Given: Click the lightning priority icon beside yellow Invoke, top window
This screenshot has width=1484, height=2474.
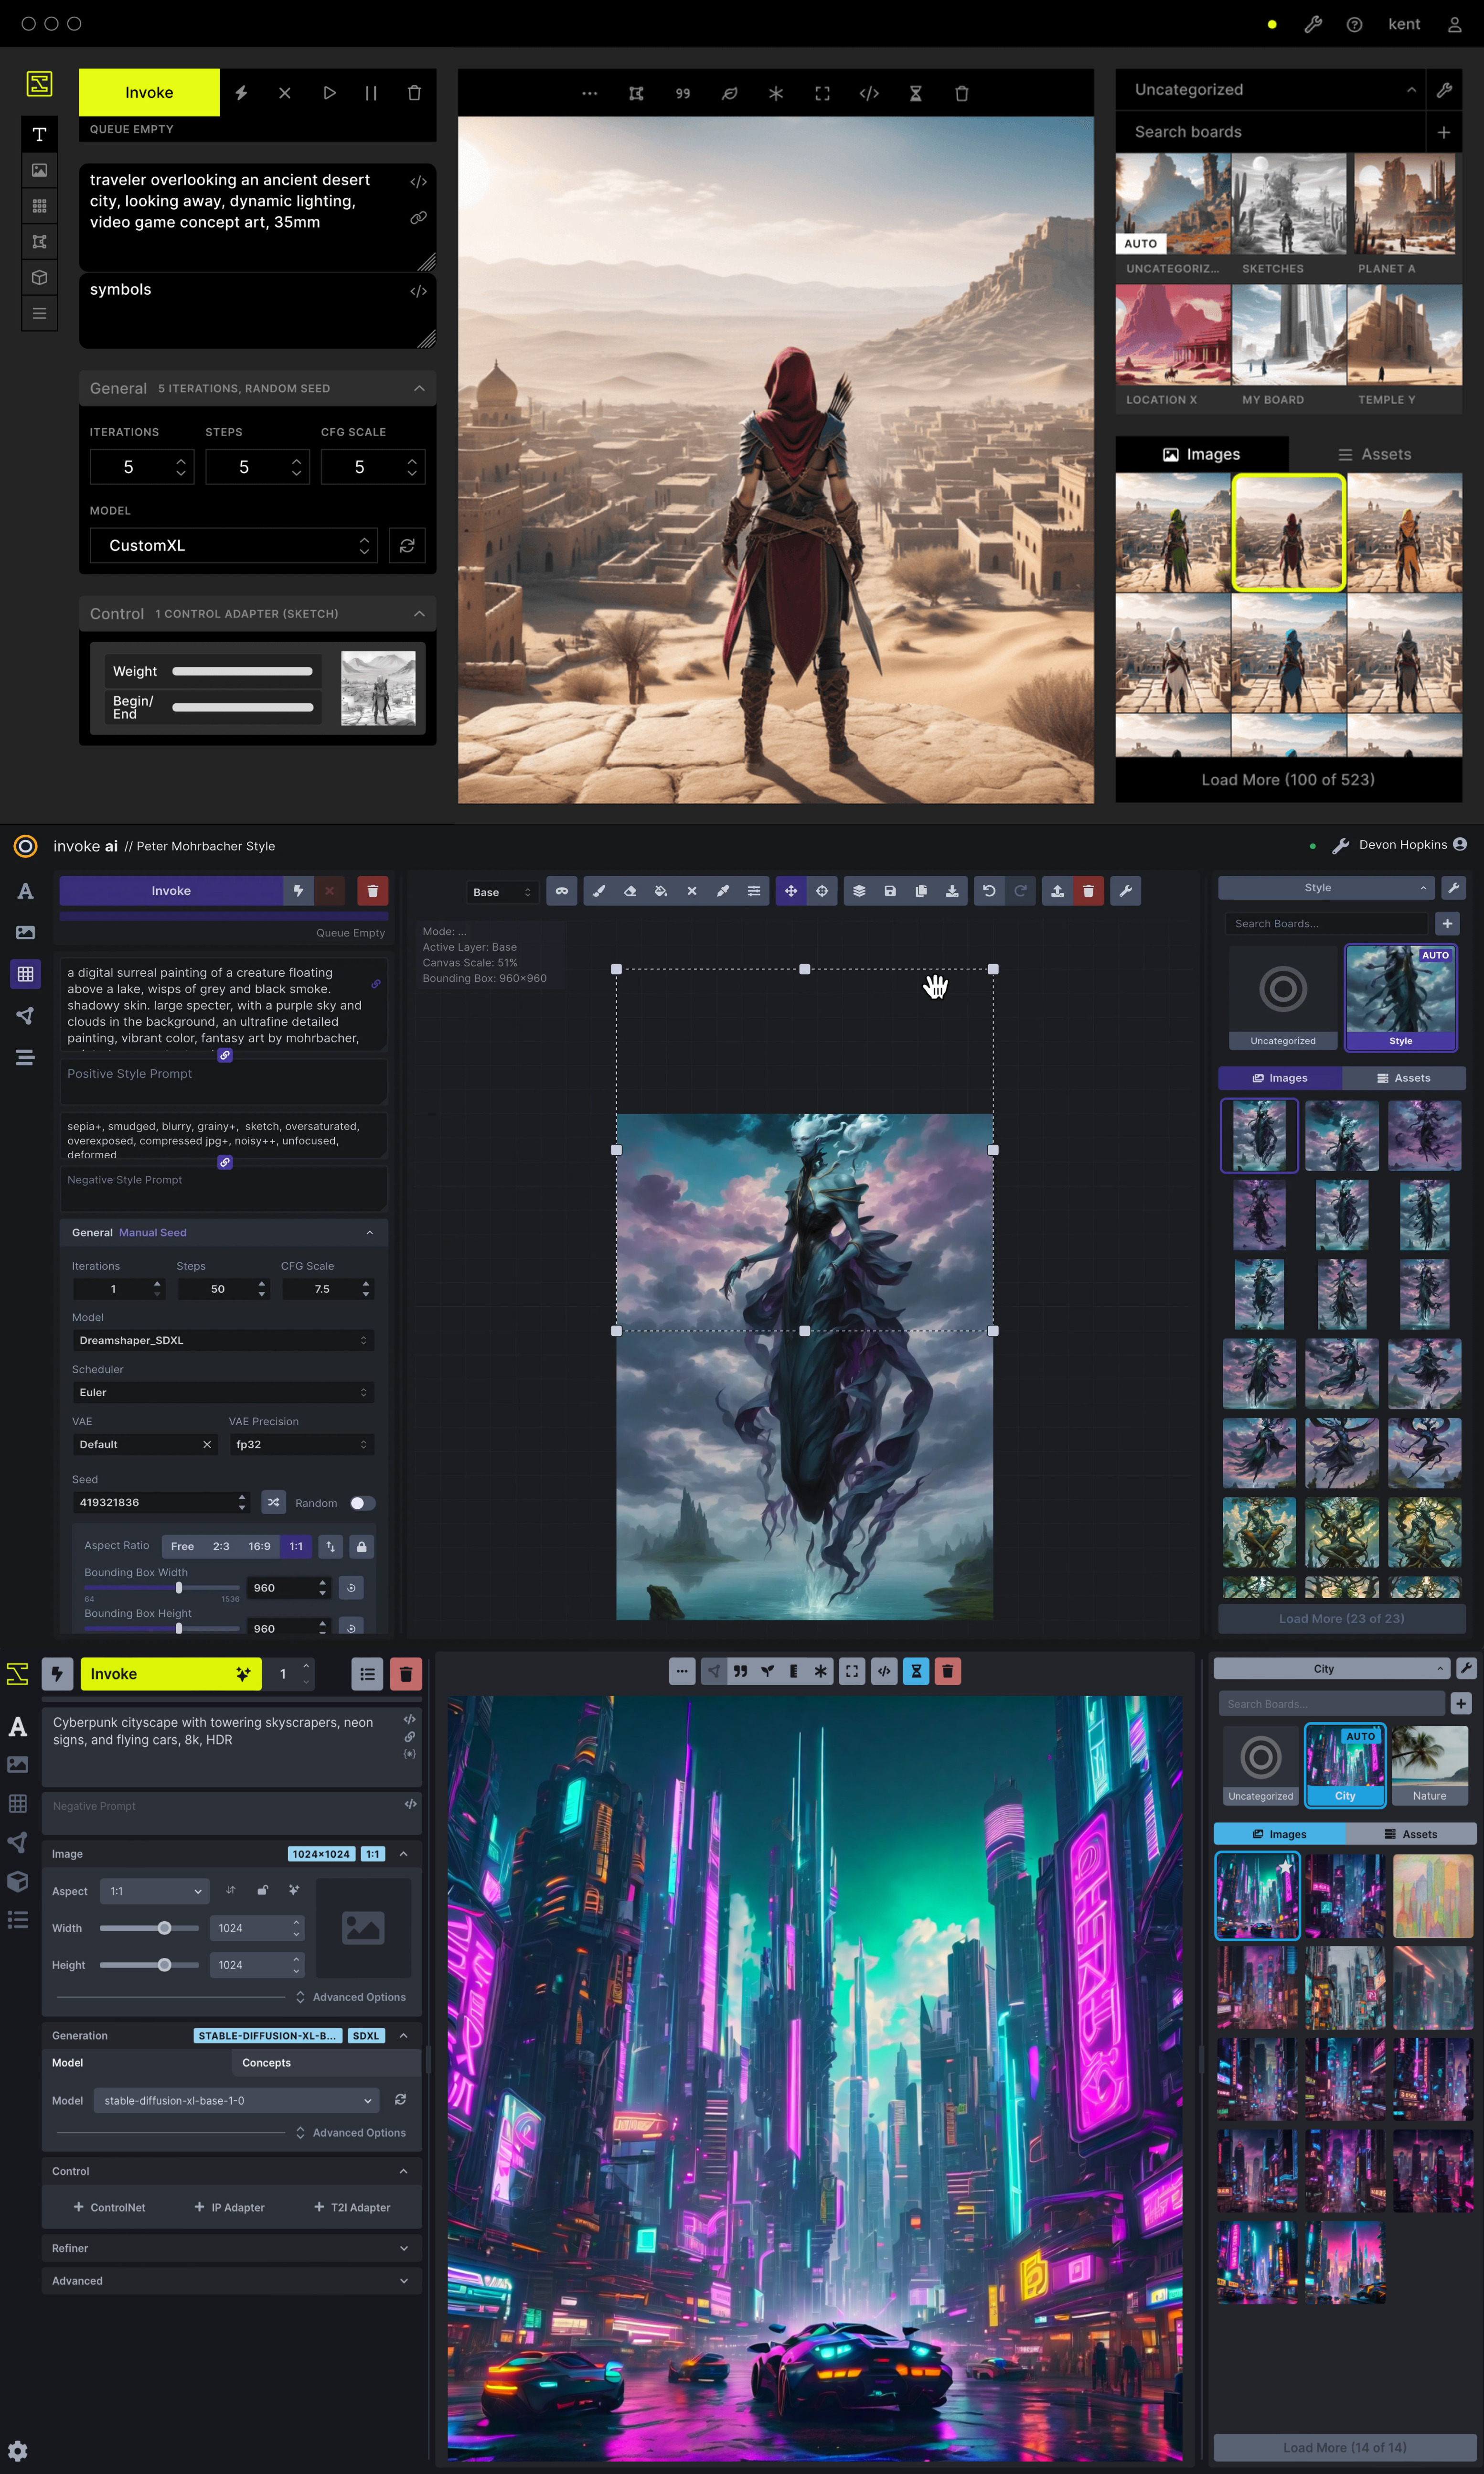Looking at the screenshot, I should [241, 93].
